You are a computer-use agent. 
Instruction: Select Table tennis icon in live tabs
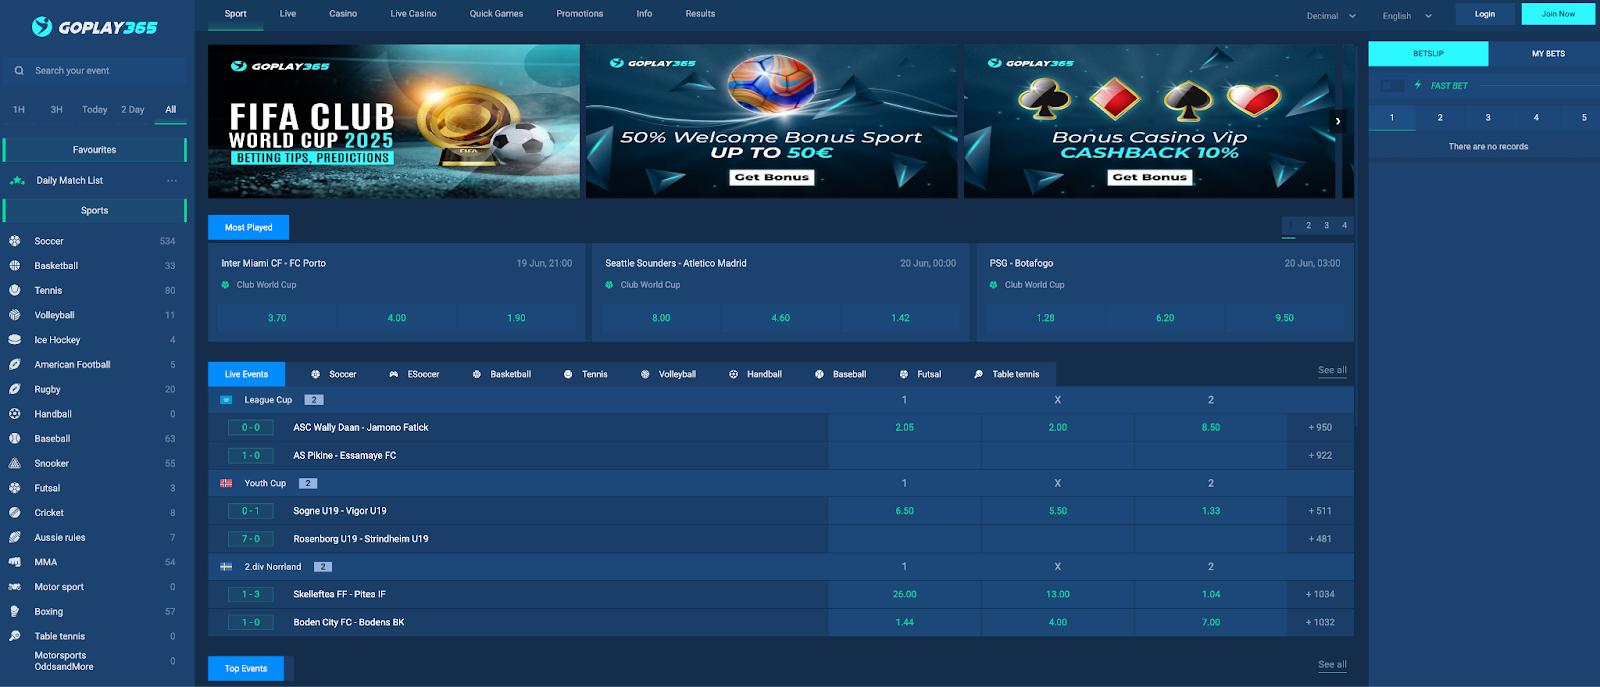pyautogui.click(x=979, y=374)
